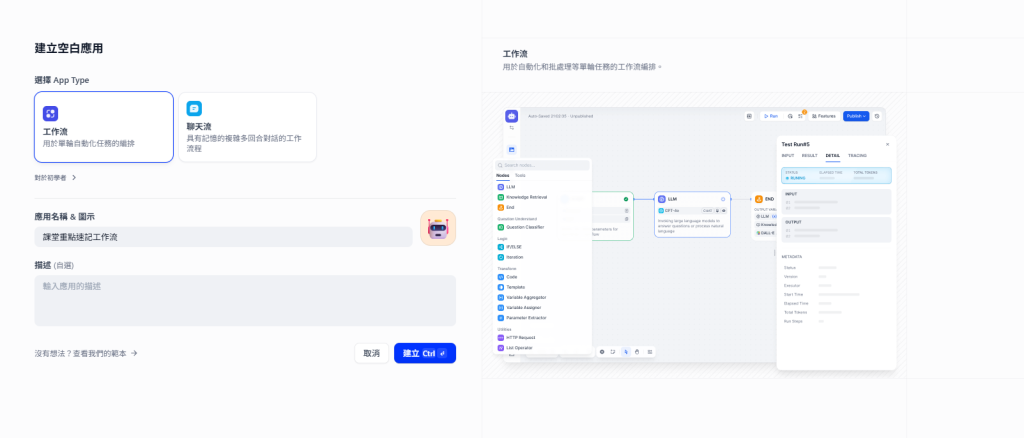Pick the Iteration node icon in list
The image size is (1024, 438).
point(501,257)
